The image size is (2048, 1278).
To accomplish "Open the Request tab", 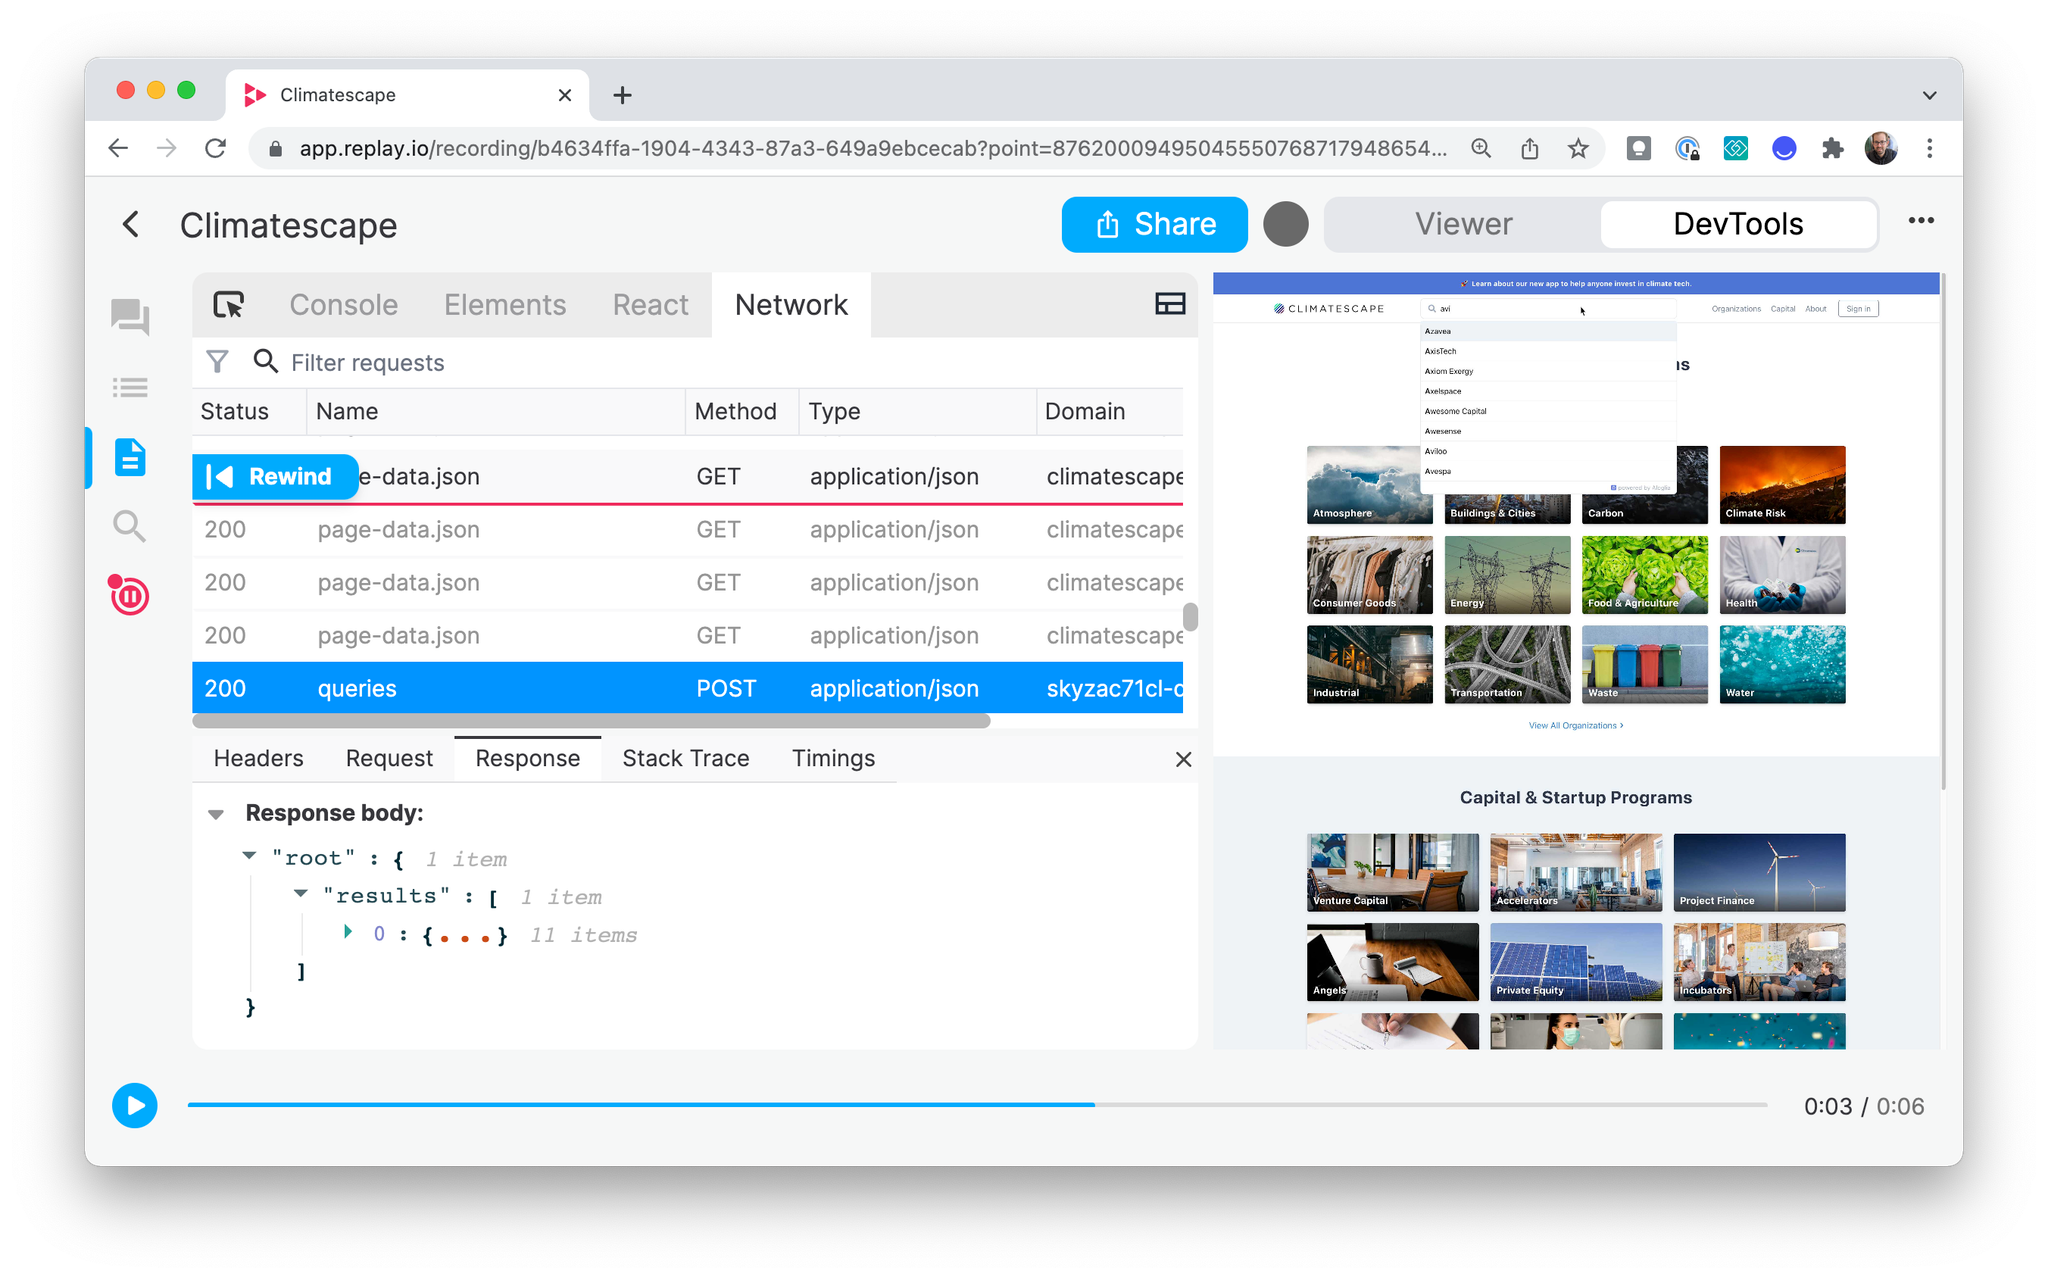I will pos(389,758).
